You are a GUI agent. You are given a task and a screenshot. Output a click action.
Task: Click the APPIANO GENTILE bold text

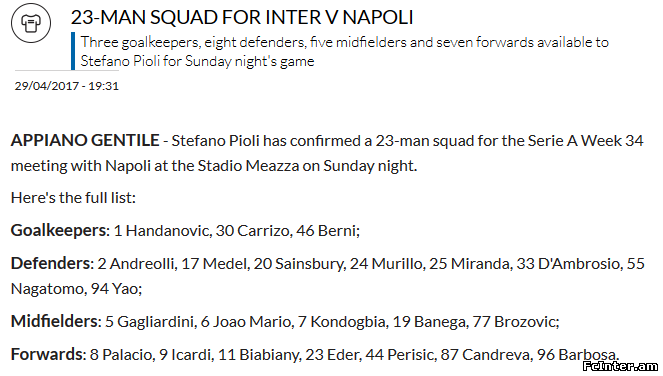(x=85, y=140)
